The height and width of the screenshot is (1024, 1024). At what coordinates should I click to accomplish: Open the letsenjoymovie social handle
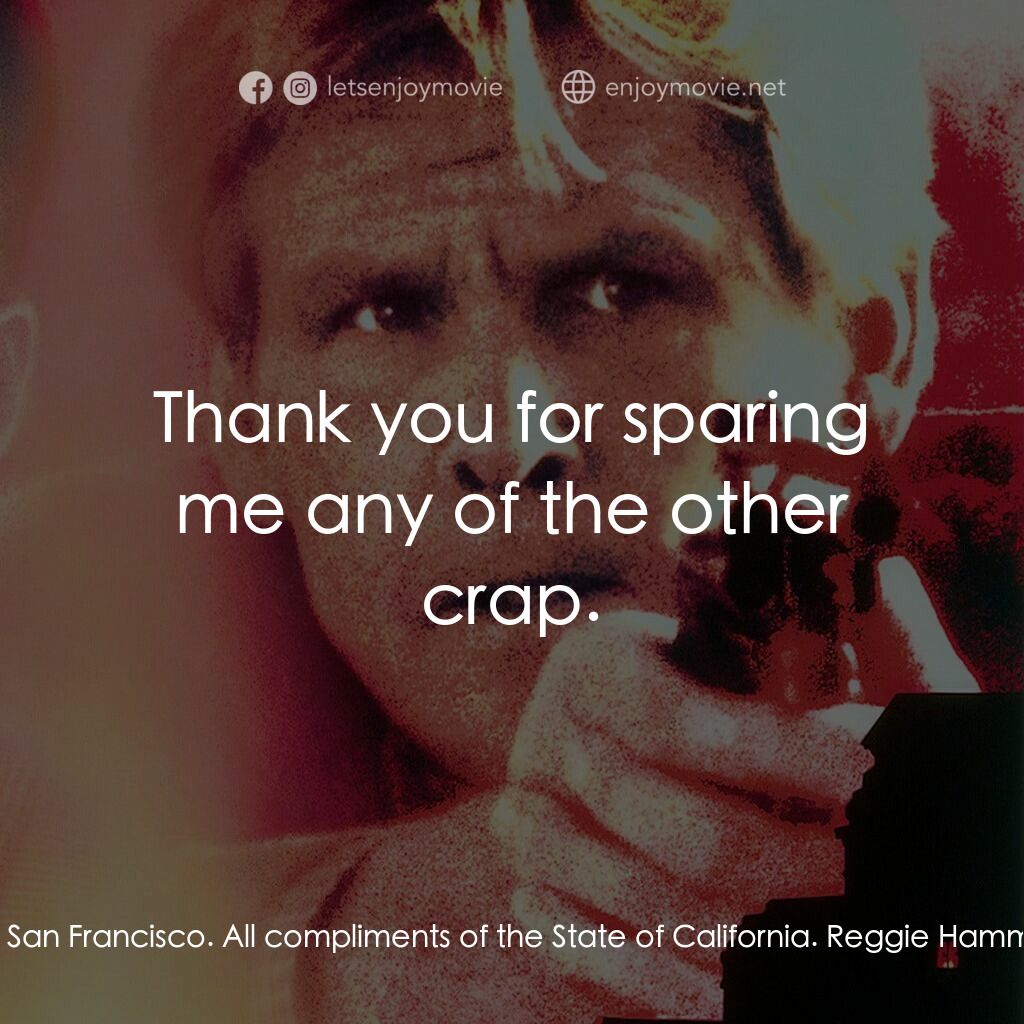(x=414, y=88)
